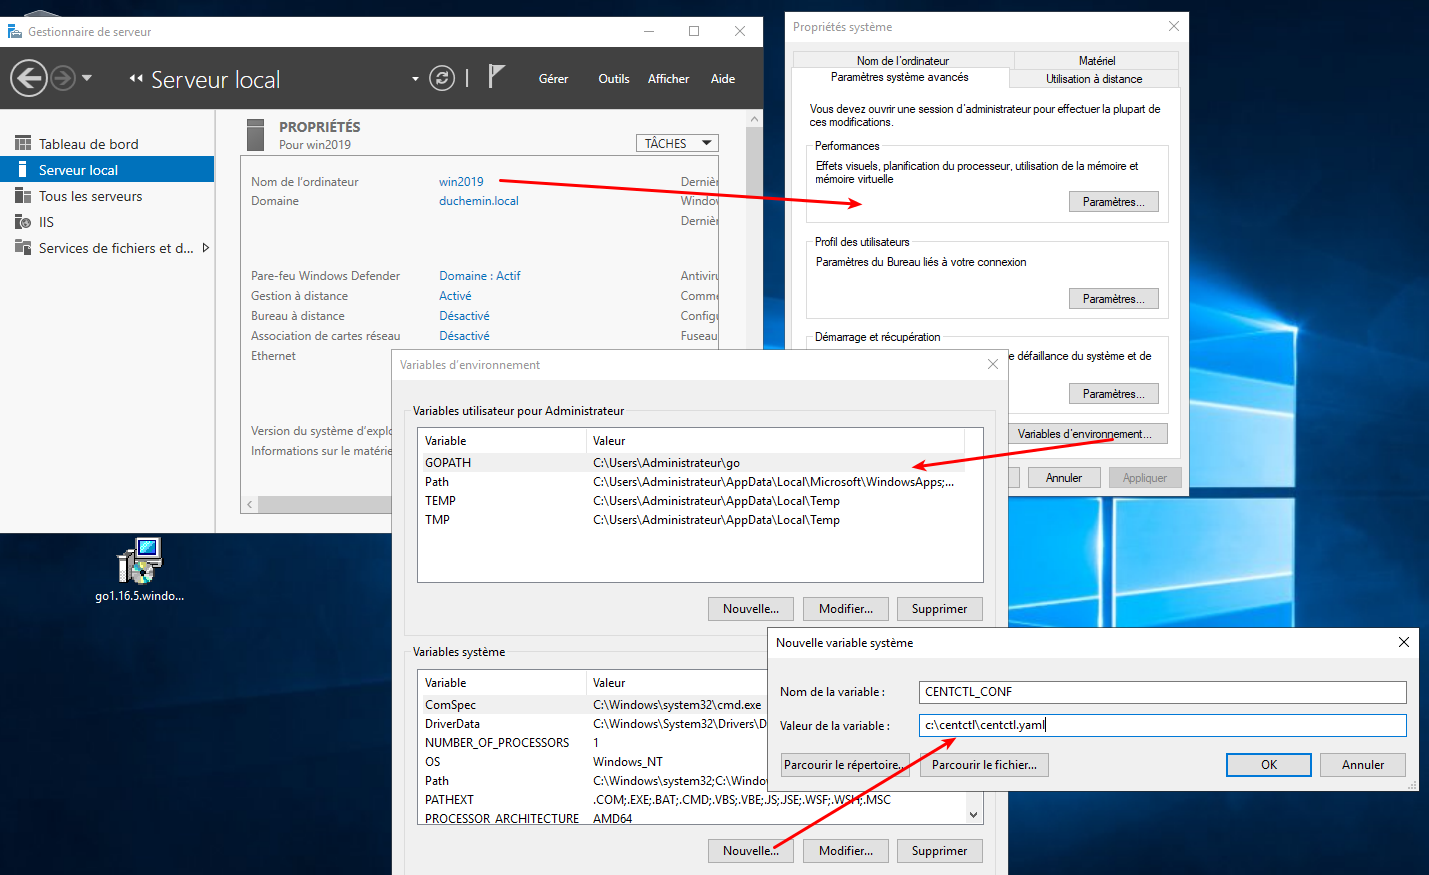Click the back arrow in Server Manager
This screenshot has height=875, width=1429.
pyautogui.click(x=29, y=78)
